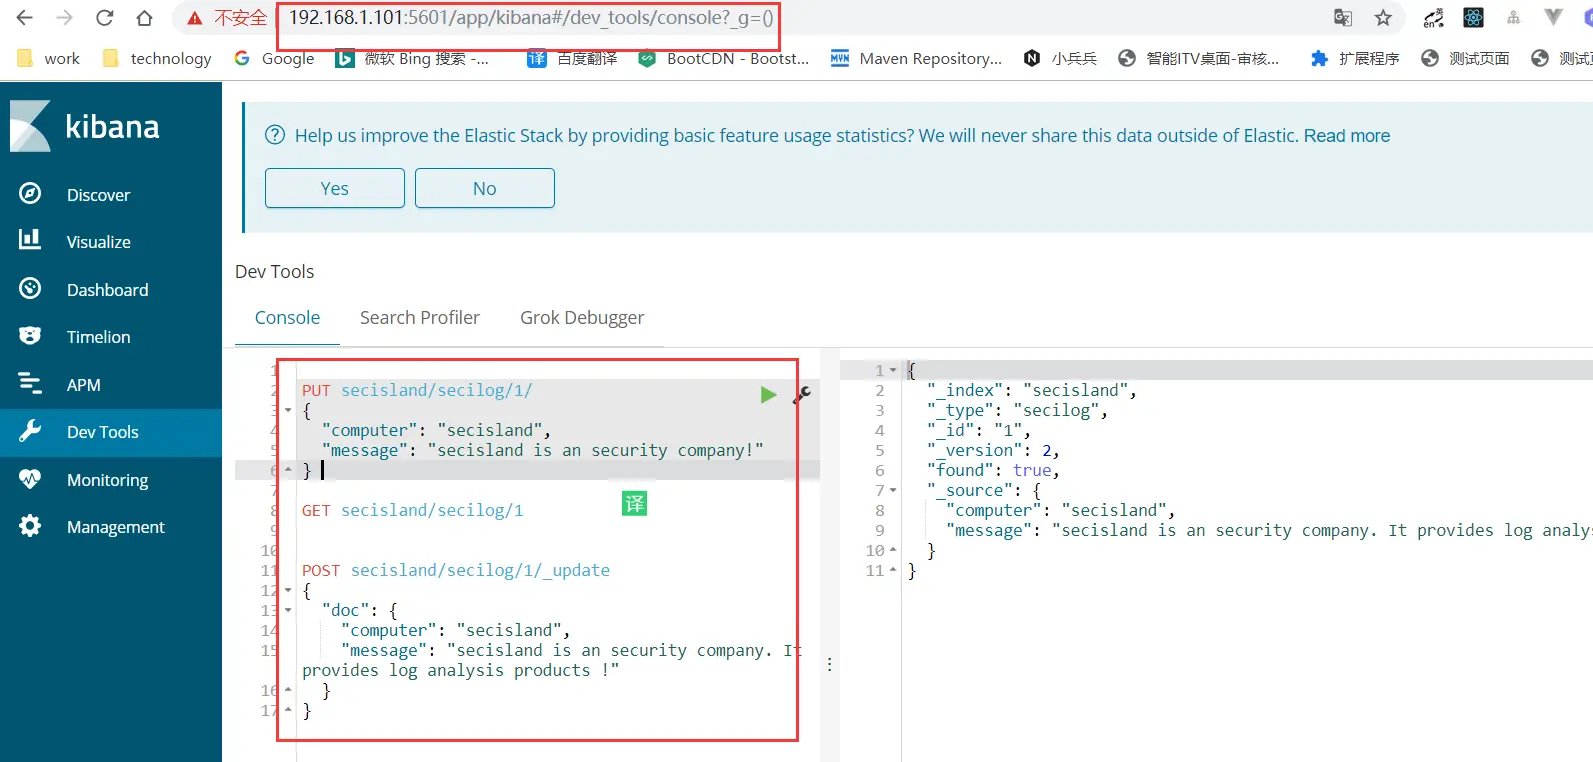Click the browser address bar URL
The image size is (1593, 762).
tap(531, 18)
